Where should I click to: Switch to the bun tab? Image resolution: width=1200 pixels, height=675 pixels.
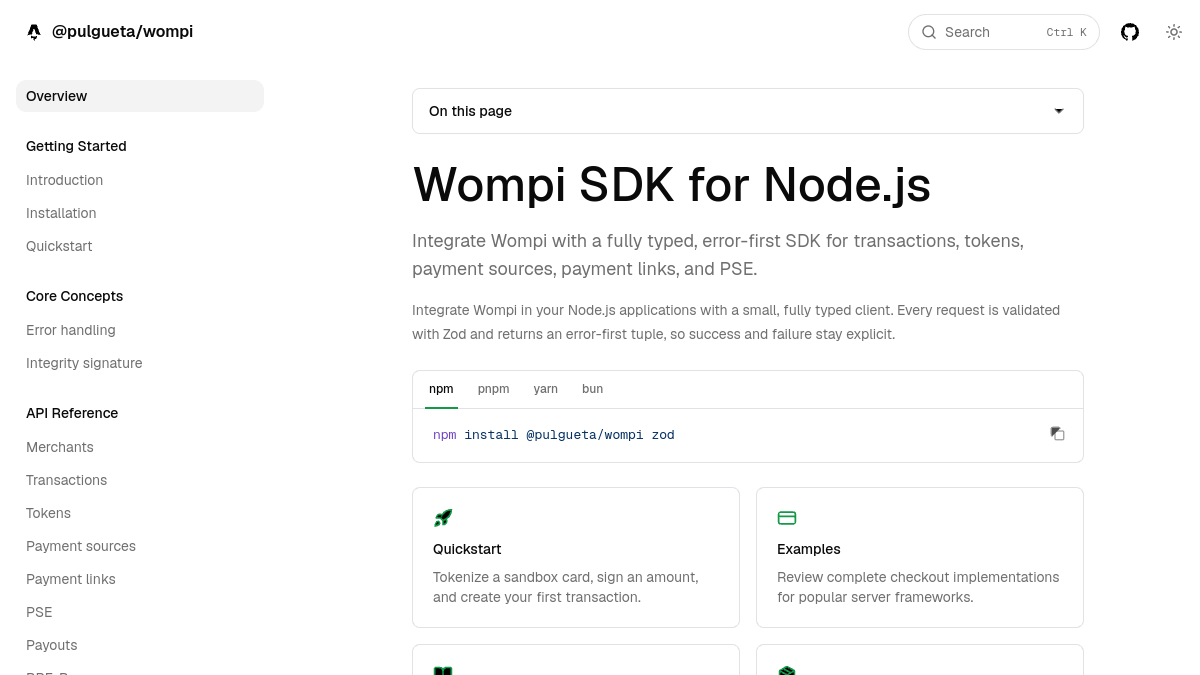point(593,389)
